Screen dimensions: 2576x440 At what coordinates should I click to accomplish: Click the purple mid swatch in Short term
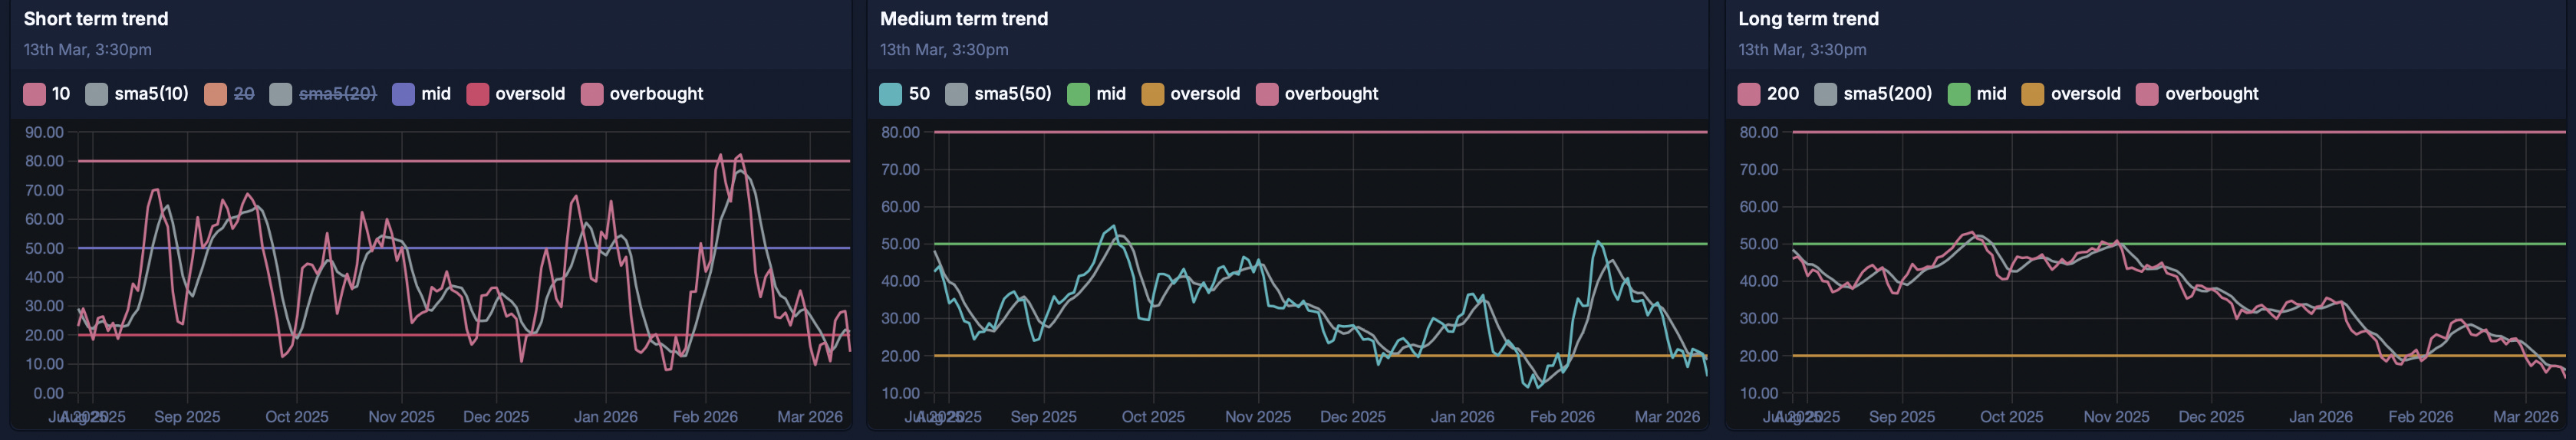(x=404, y=94)
